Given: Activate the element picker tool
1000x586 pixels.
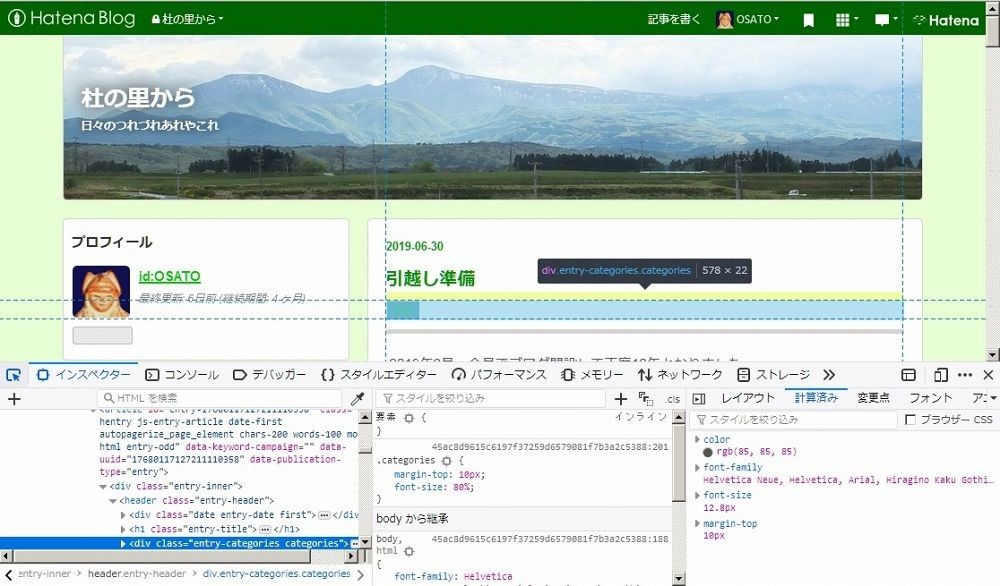Looking at the screenshot, I should tap(13, 373).
